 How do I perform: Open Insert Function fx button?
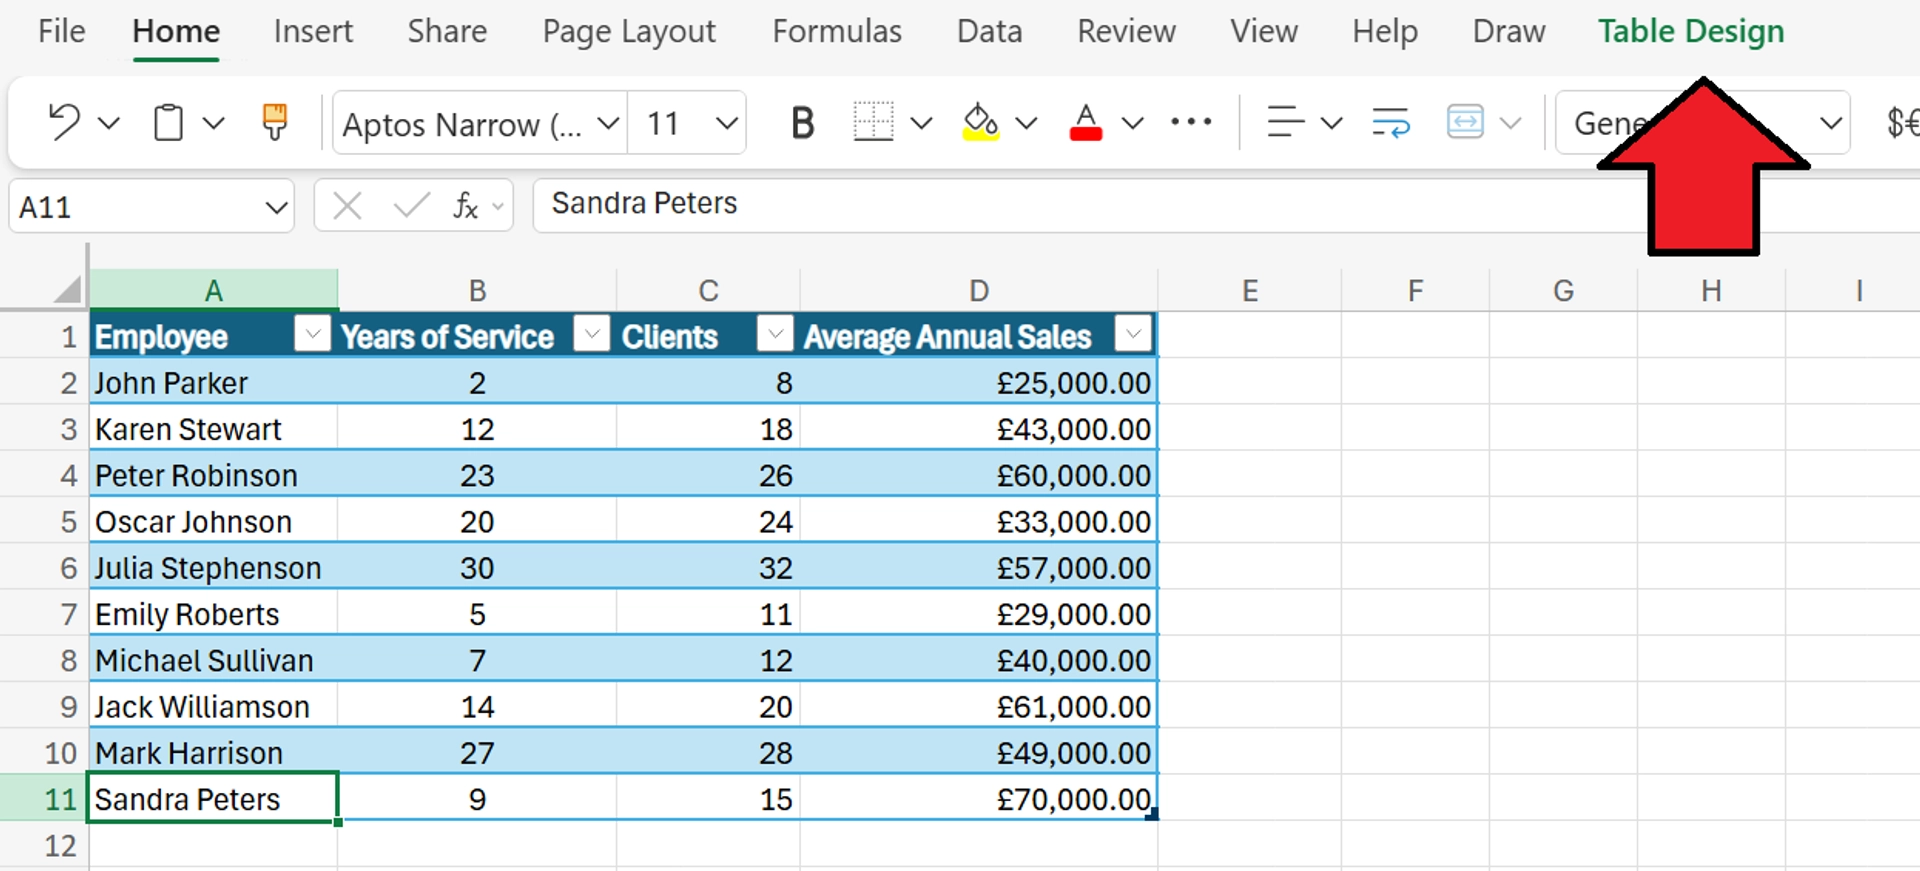point(465,206)
